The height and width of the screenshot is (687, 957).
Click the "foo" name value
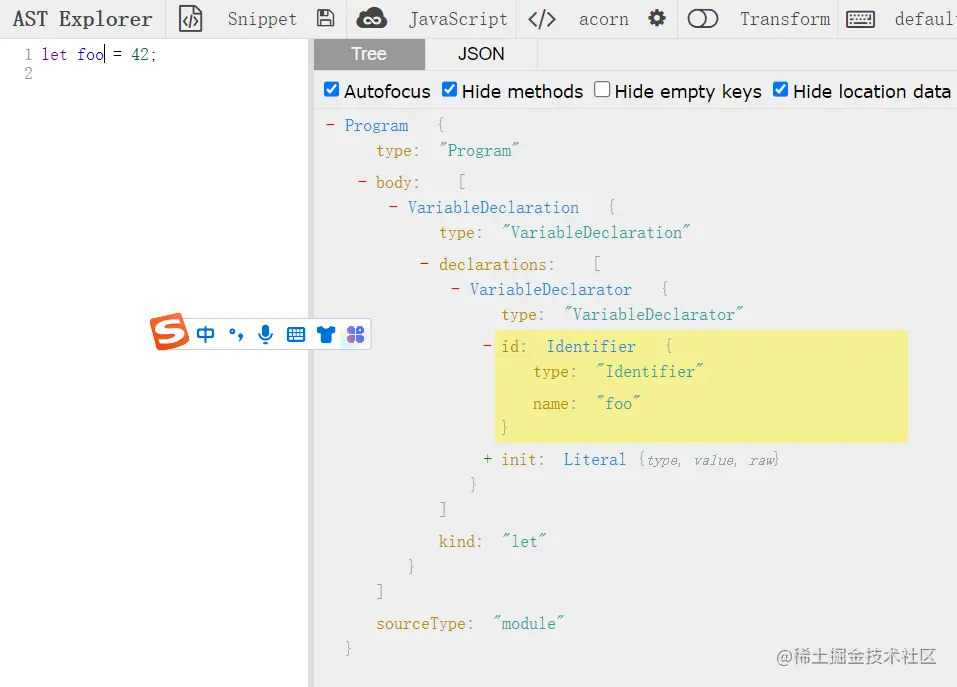tap(618, 403)
